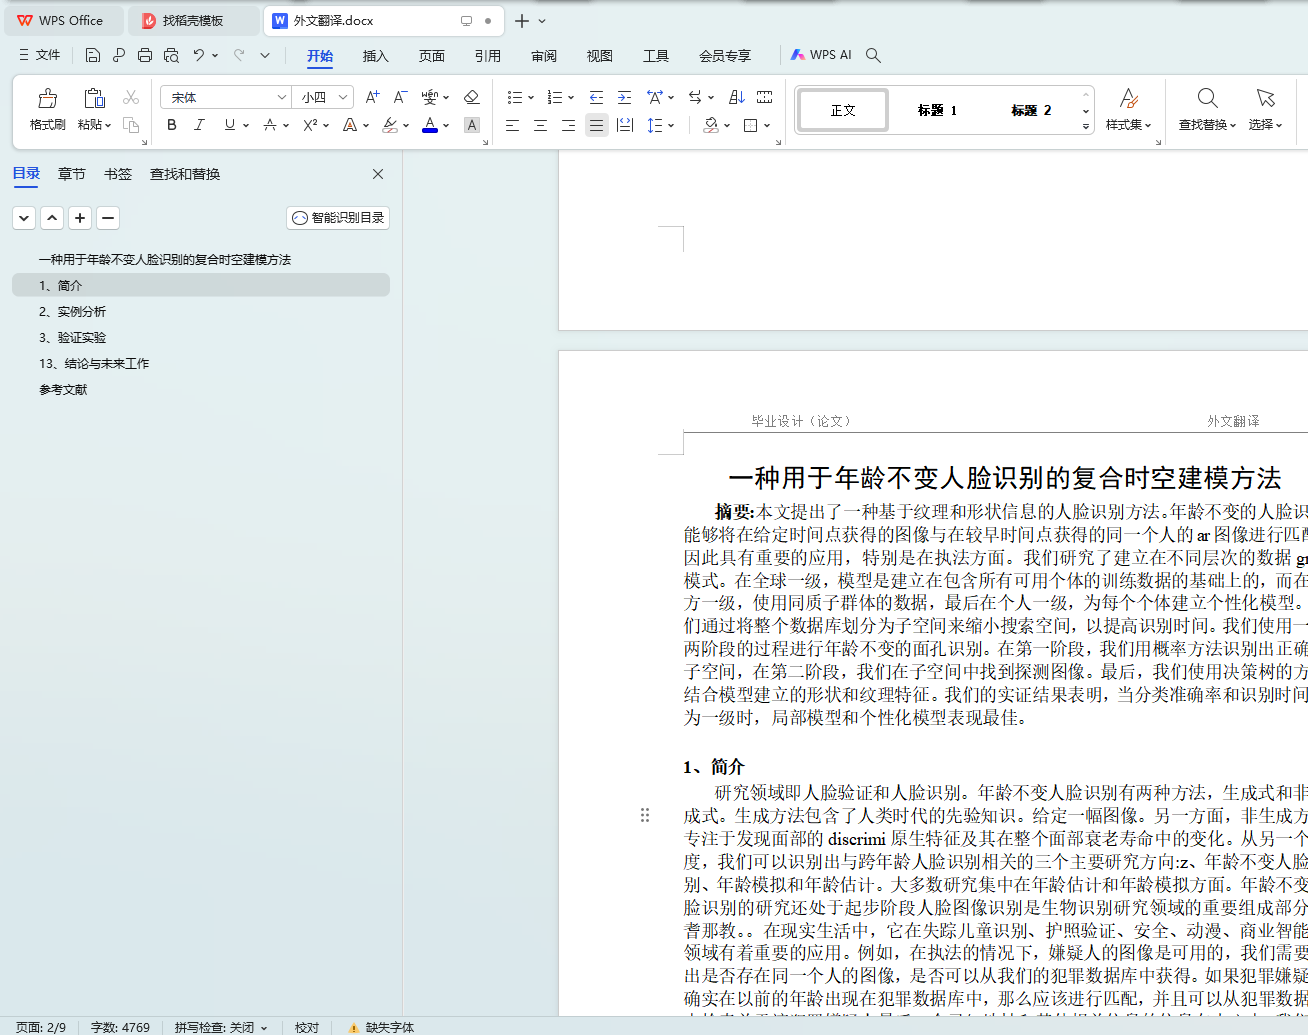This screenshot has height=1035, width=1308.
Task: Click the Proofread (校对) status bar button
Action: coord(307,1027)
